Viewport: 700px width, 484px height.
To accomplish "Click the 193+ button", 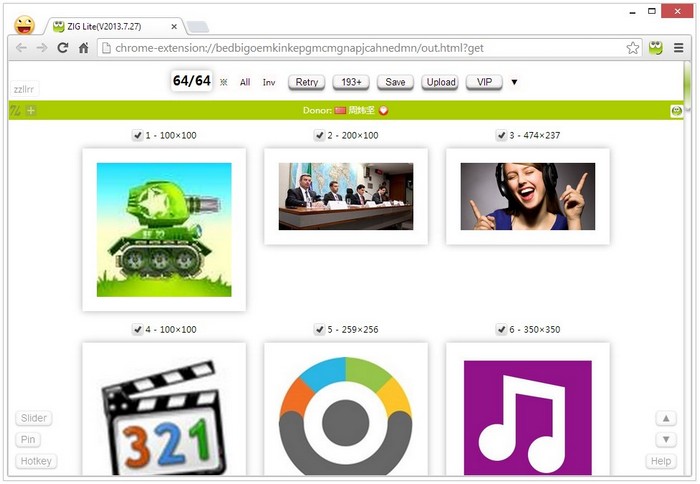I will [351, 82].
